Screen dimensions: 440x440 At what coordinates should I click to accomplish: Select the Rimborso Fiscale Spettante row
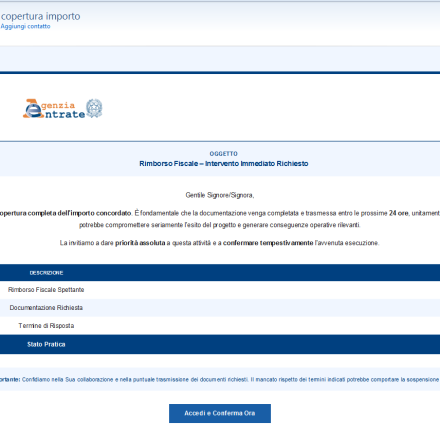220,290
